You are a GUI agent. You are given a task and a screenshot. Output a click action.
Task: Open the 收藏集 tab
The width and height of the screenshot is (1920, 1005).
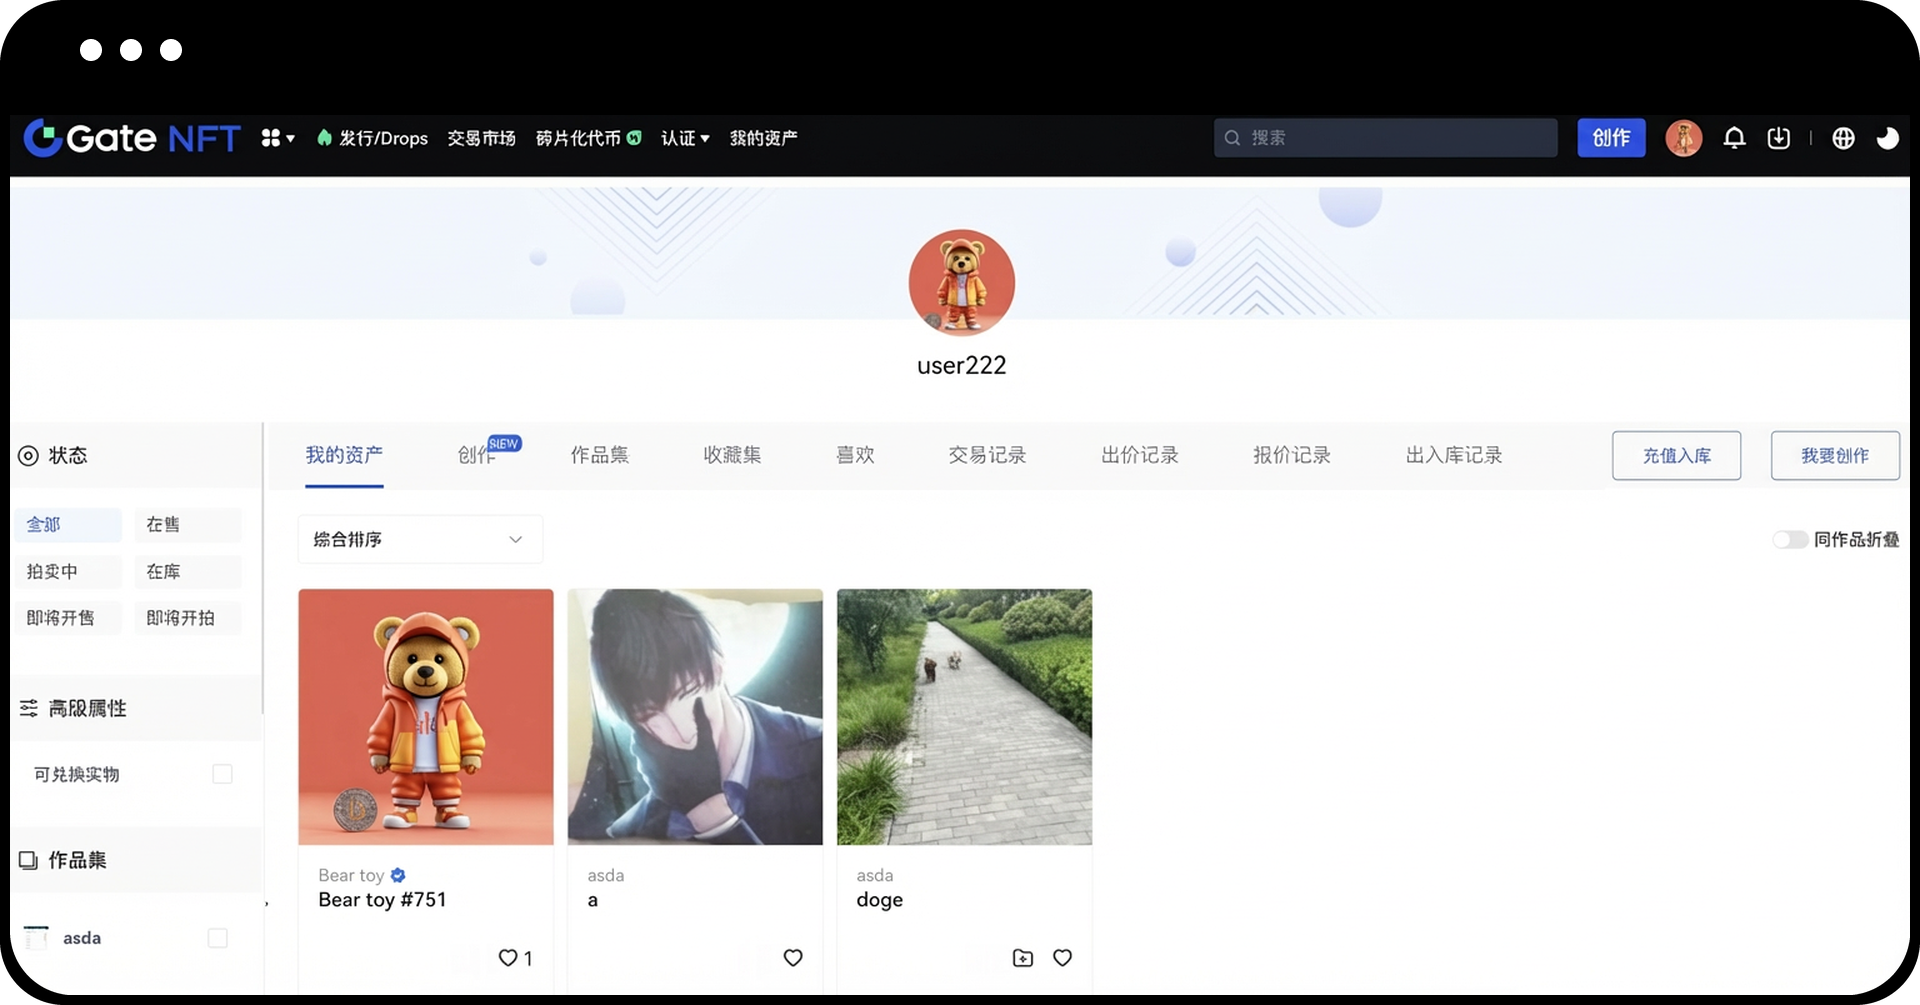[x=732, y=455]
